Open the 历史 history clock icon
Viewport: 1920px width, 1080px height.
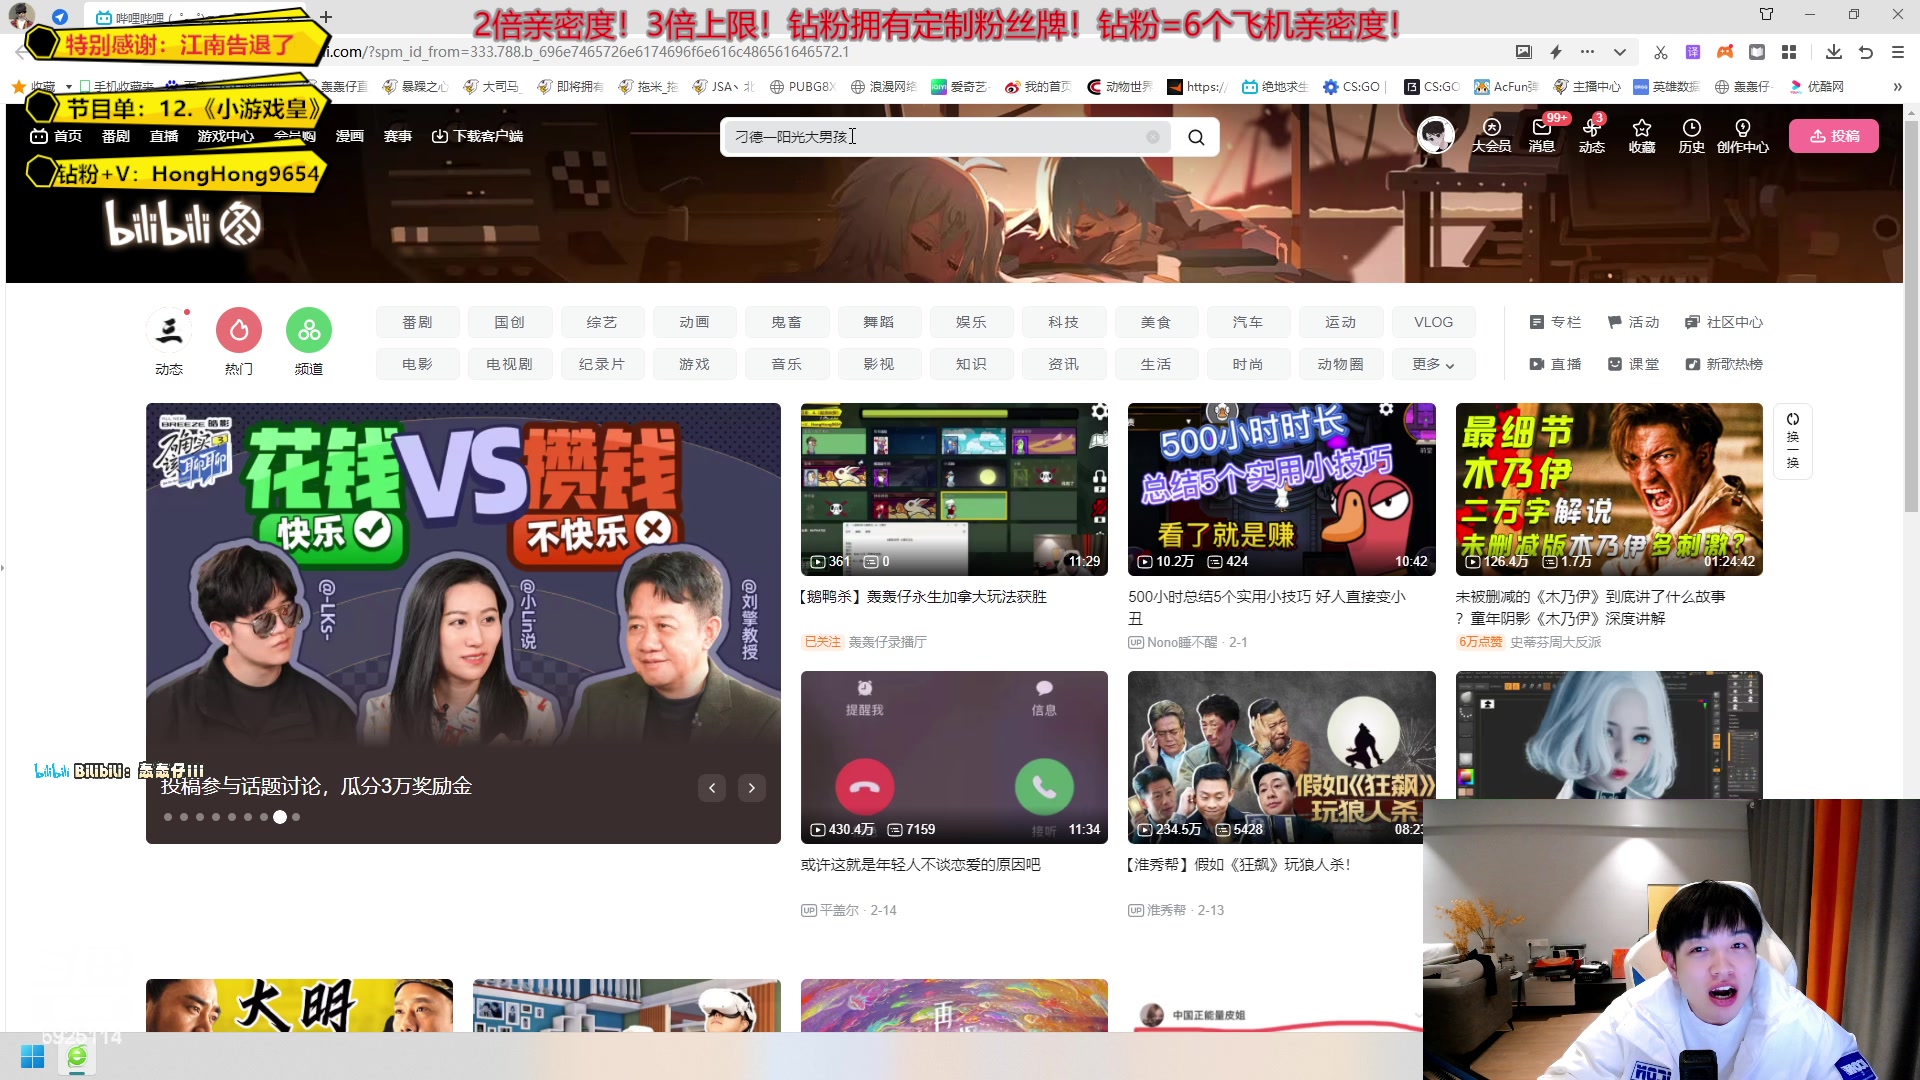click(x=1691, y=135)
